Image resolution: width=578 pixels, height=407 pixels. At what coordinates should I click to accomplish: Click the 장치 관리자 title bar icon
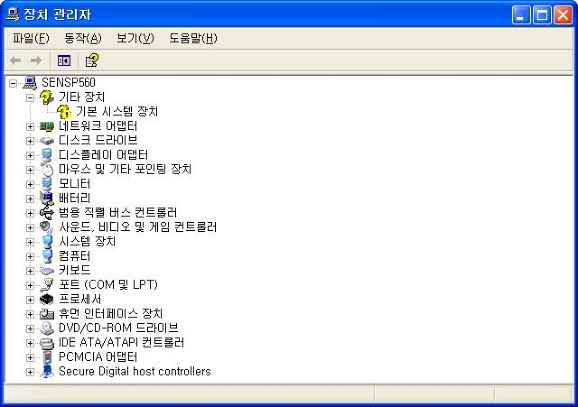click(12, 15)
